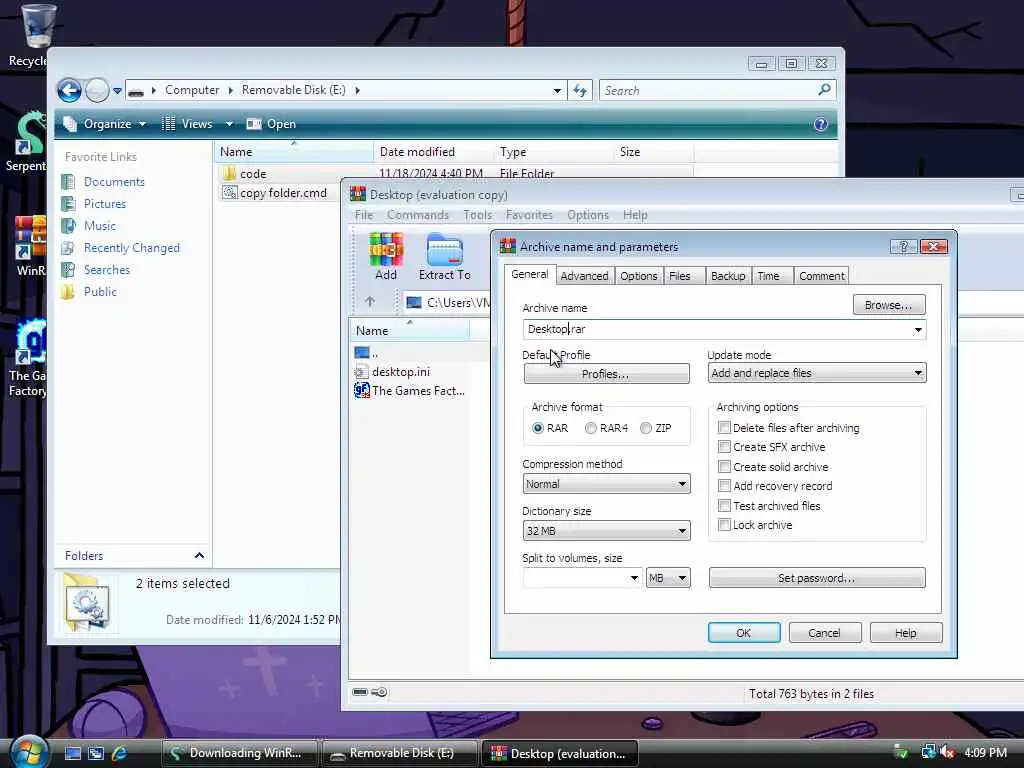Click the drive icon in WinRAR status bar
The width and height of the screenshot is (1024, 768).
click(x=360, y=692)
